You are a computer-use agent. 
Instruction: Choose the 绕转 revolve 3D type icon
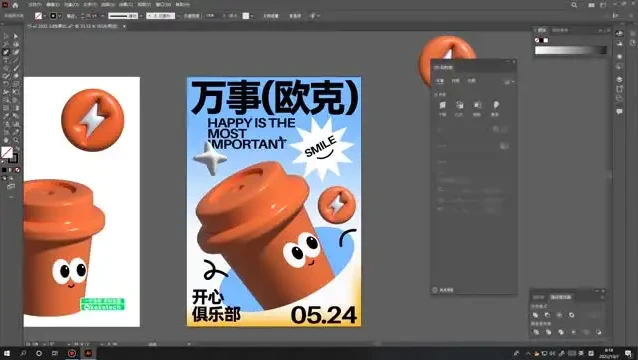pyautogui.click(x=477, y=105)
